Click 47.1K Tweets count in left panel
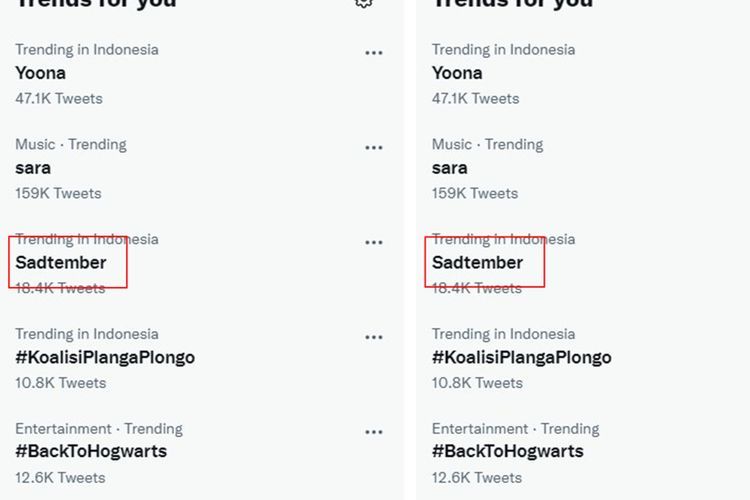The image size is (750, 500). tap(59, 99)
